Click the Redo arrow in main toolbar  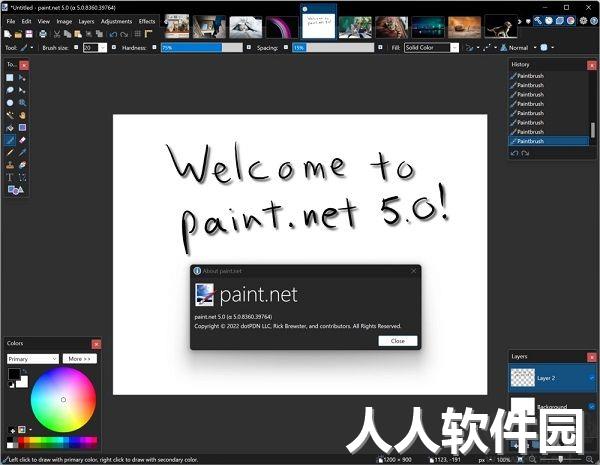pos(124,34)
